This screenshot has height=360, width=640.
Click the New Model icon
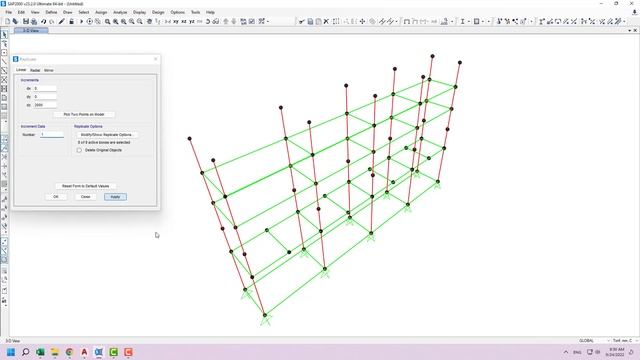tap(7, 21)
